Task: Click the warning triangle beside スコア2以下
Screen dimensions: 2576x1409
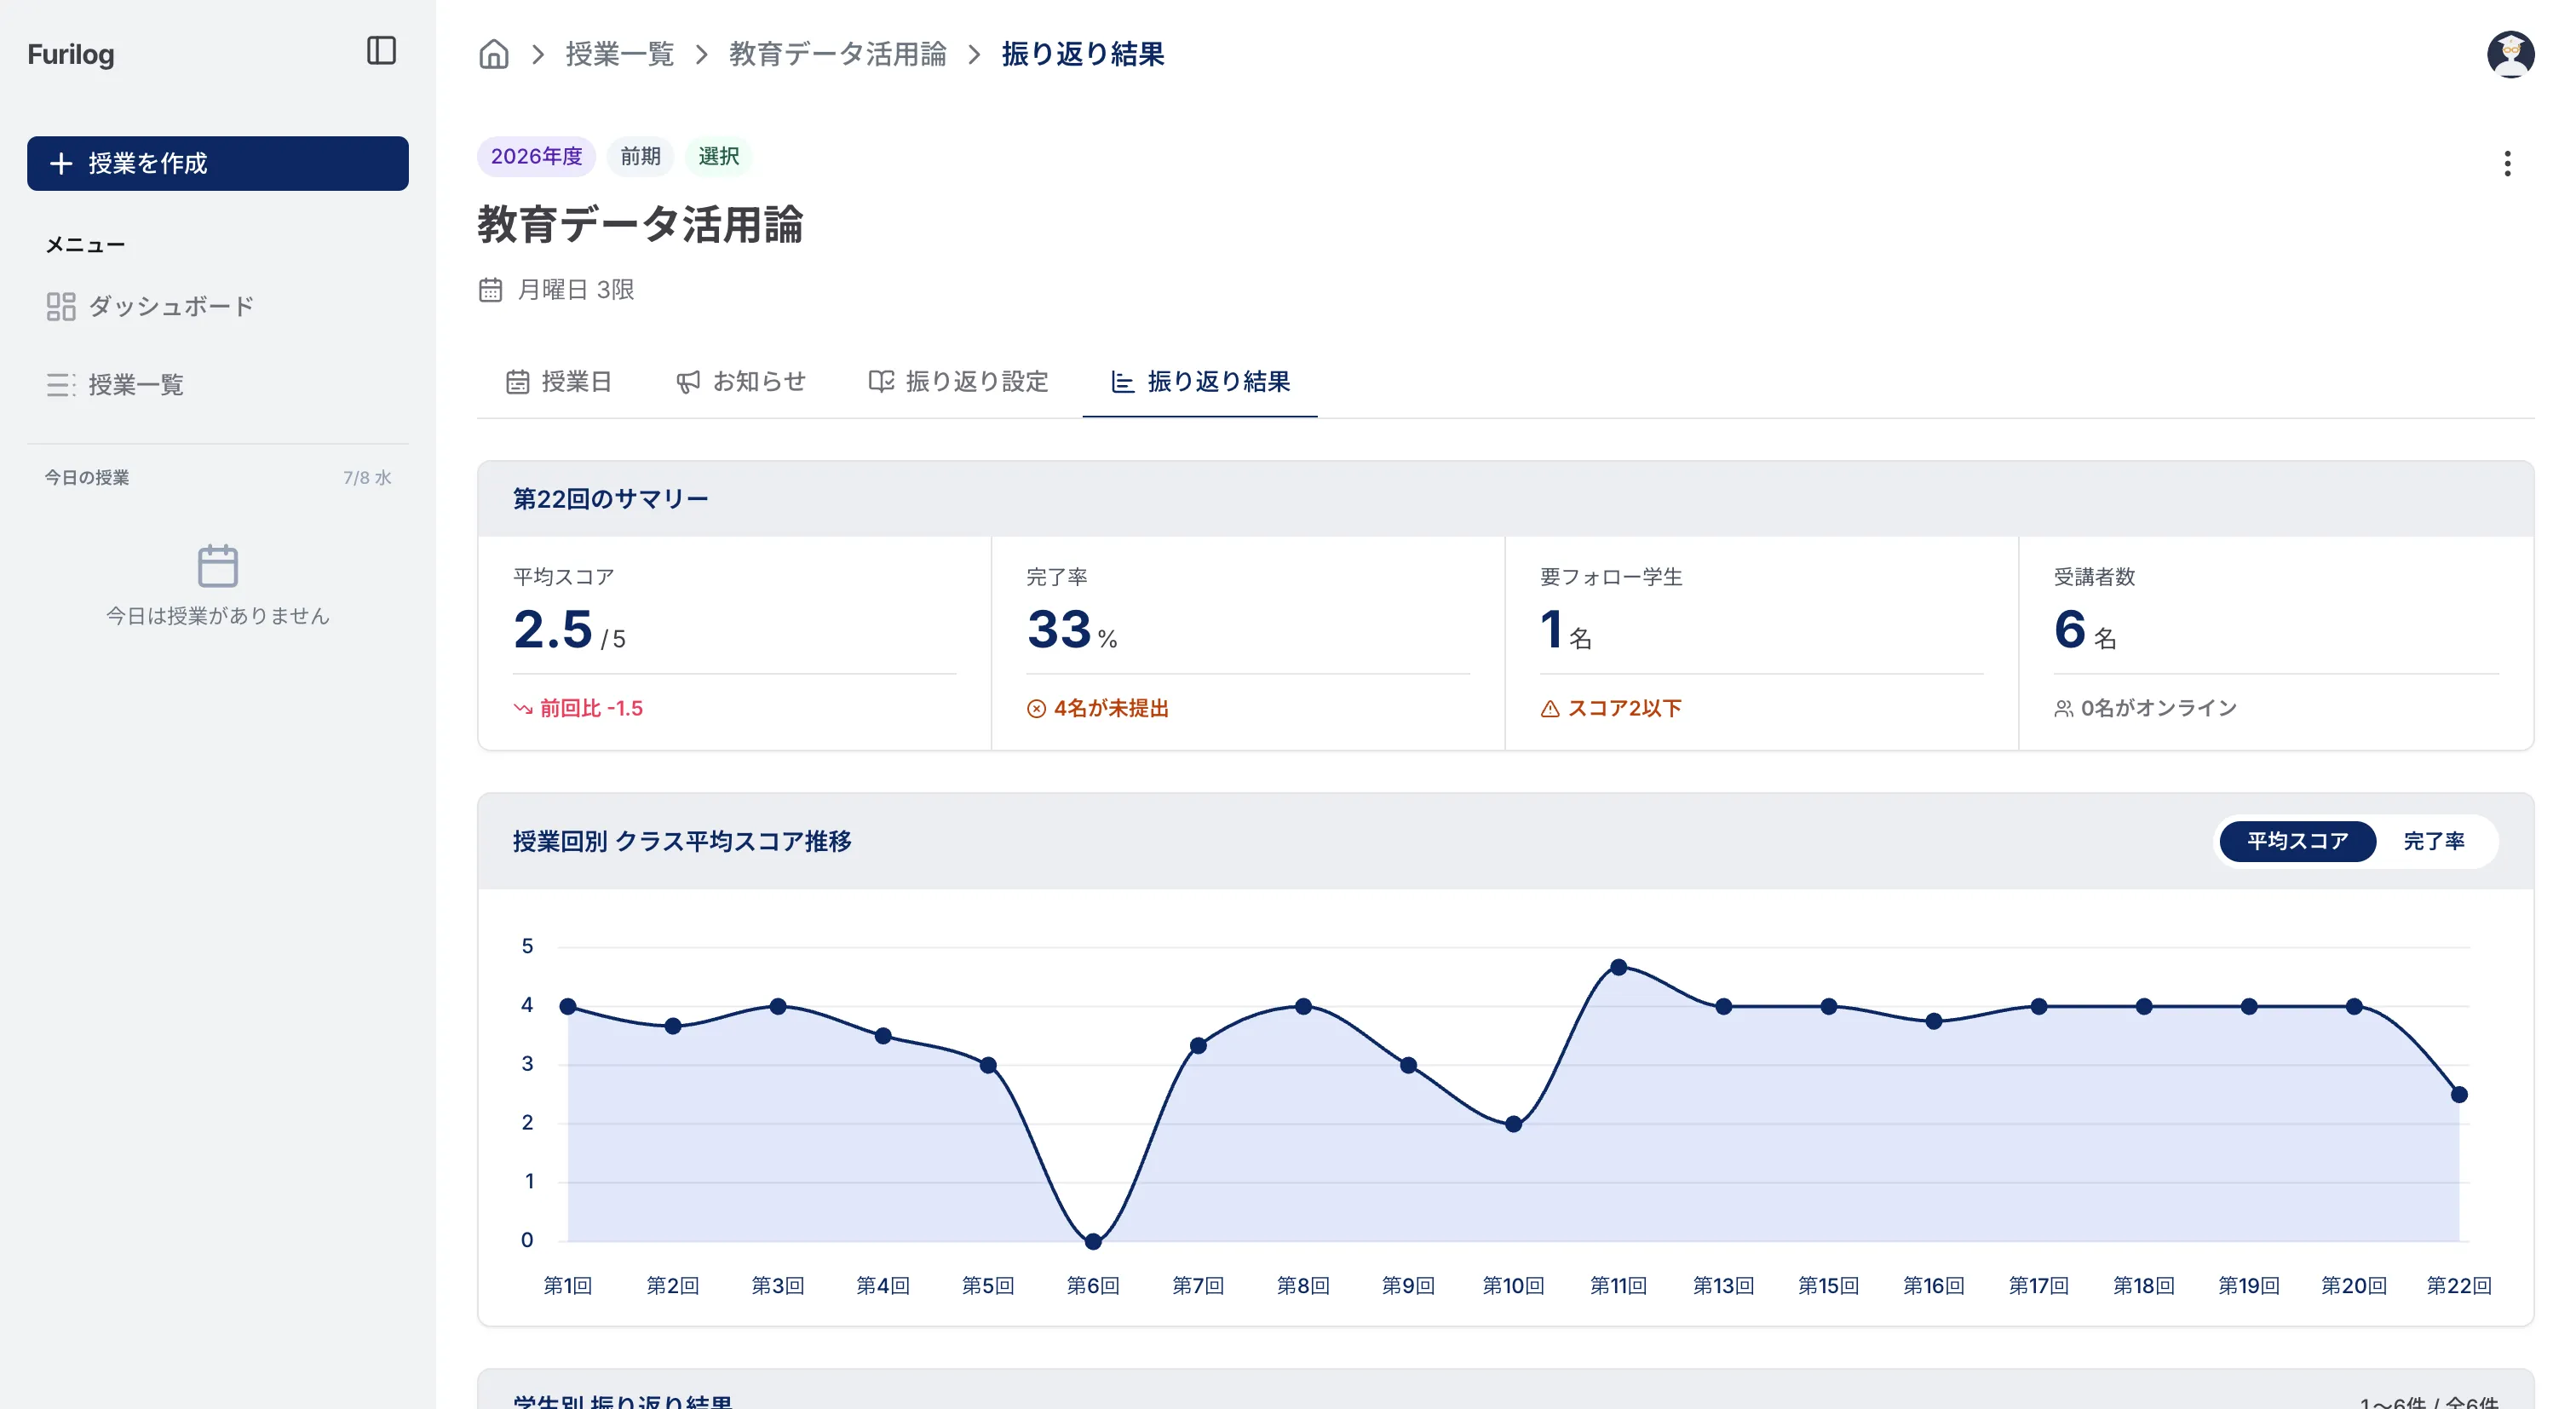Action: [x=1550, y=709]
